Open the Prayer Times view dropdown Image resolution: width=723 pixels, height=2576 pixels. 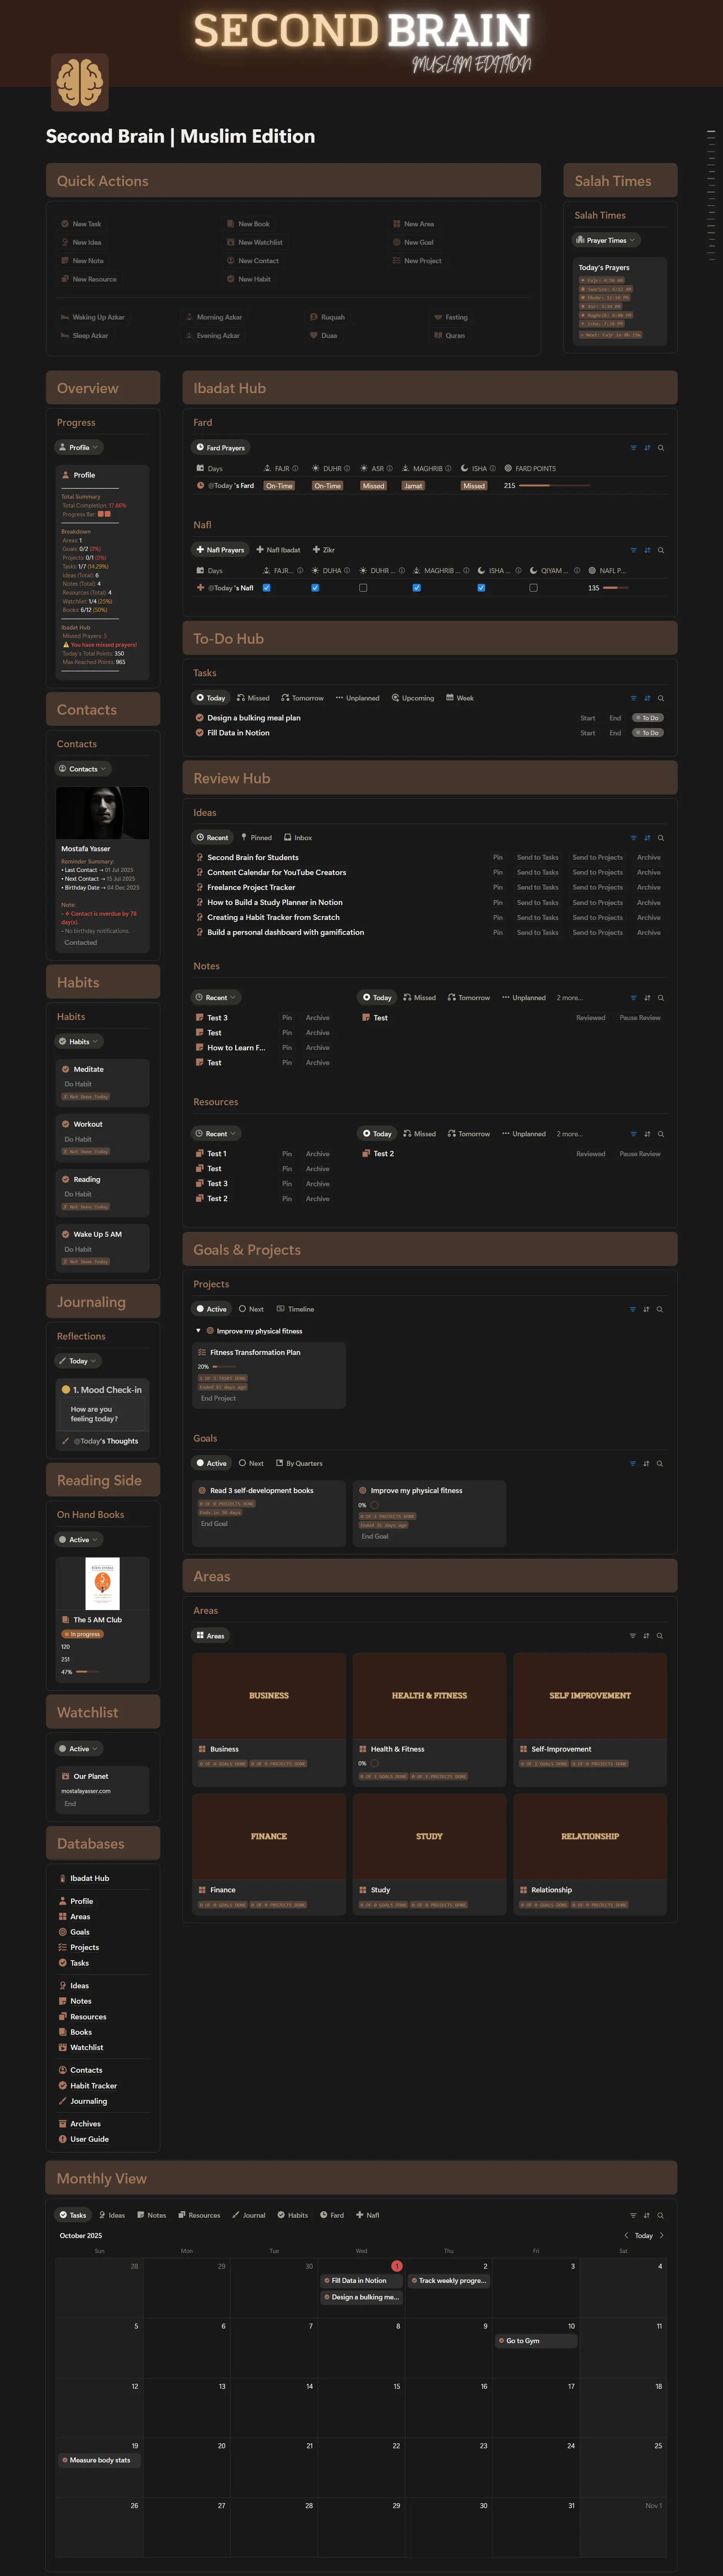606,240
